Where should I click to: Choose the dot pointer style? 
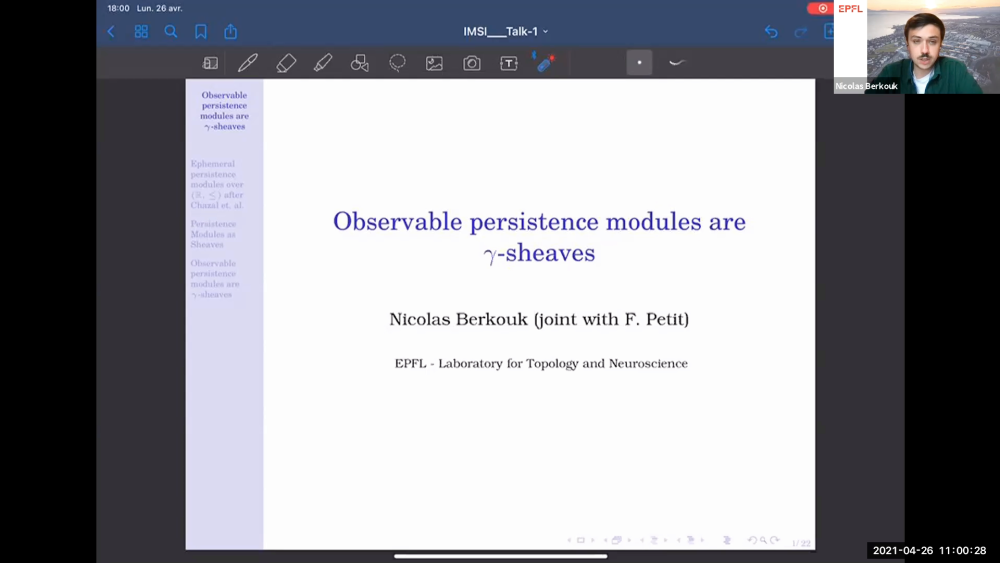pos(639,62)
